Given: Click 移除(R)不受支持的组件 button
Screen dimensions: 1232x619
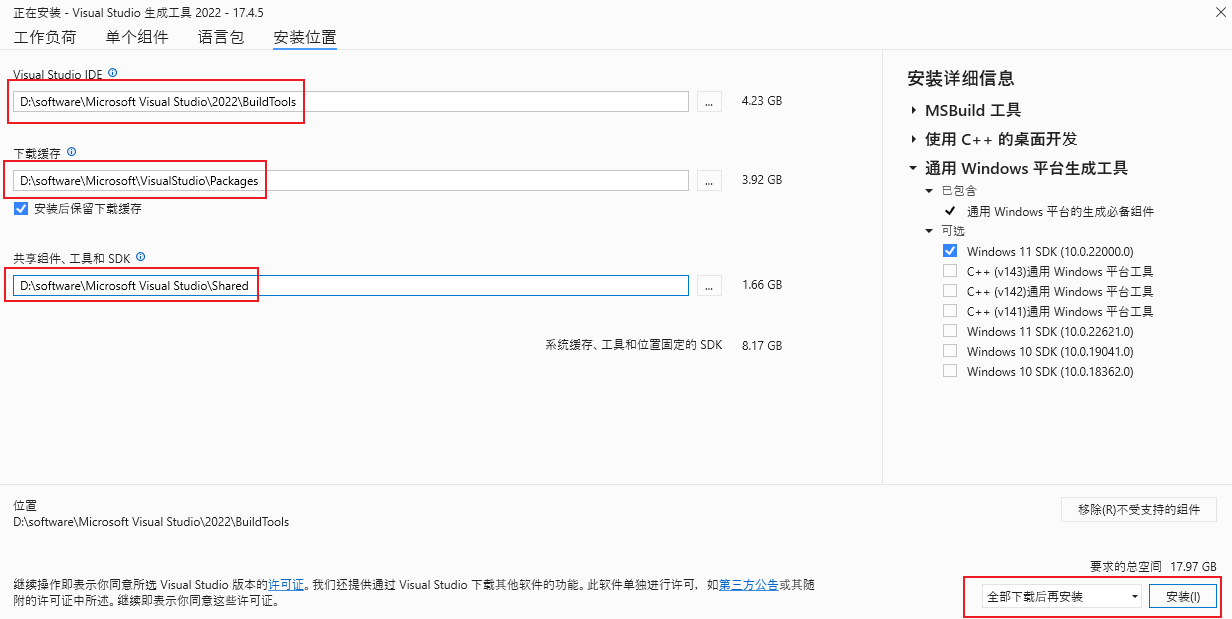Looking at the screenshot, I should 1139,509.
